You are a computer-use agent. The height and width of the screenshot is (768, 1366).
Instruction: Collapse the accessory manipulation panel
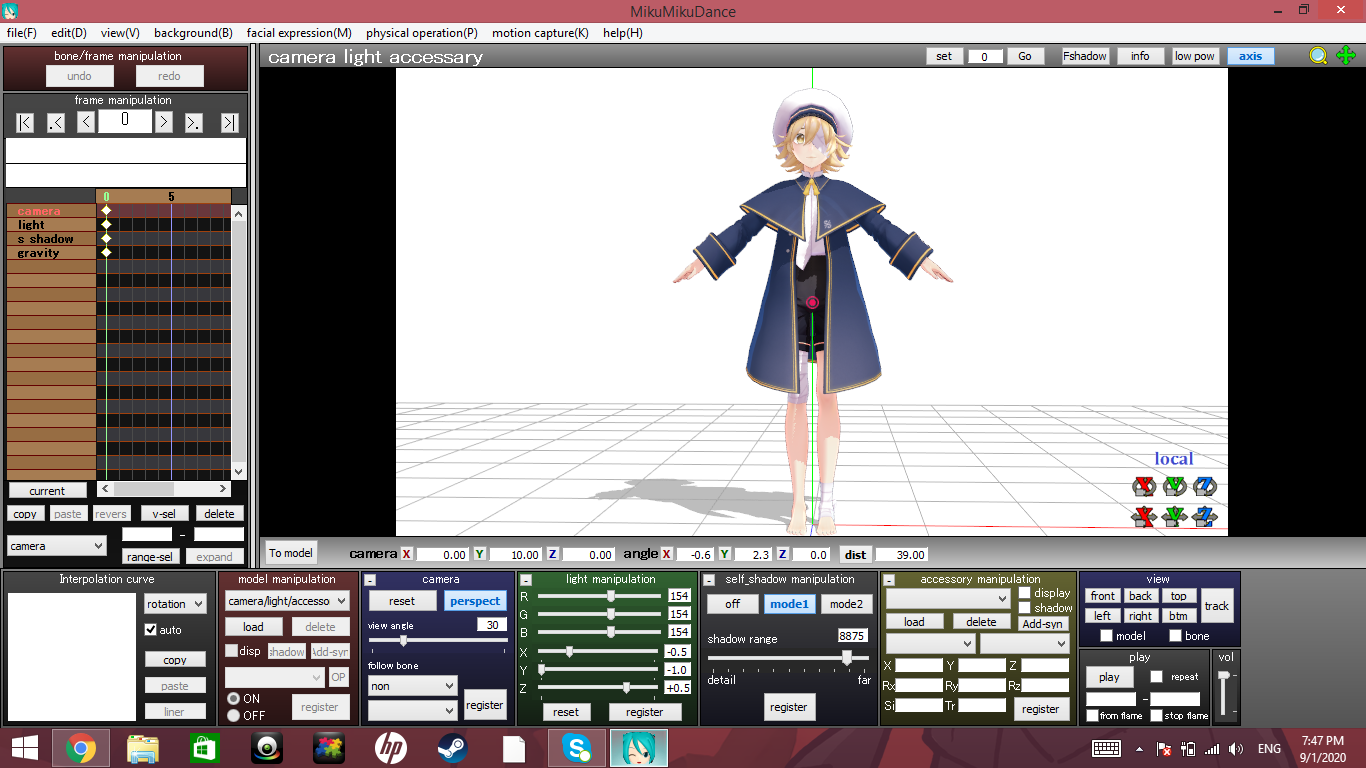(x=890, y=580)
